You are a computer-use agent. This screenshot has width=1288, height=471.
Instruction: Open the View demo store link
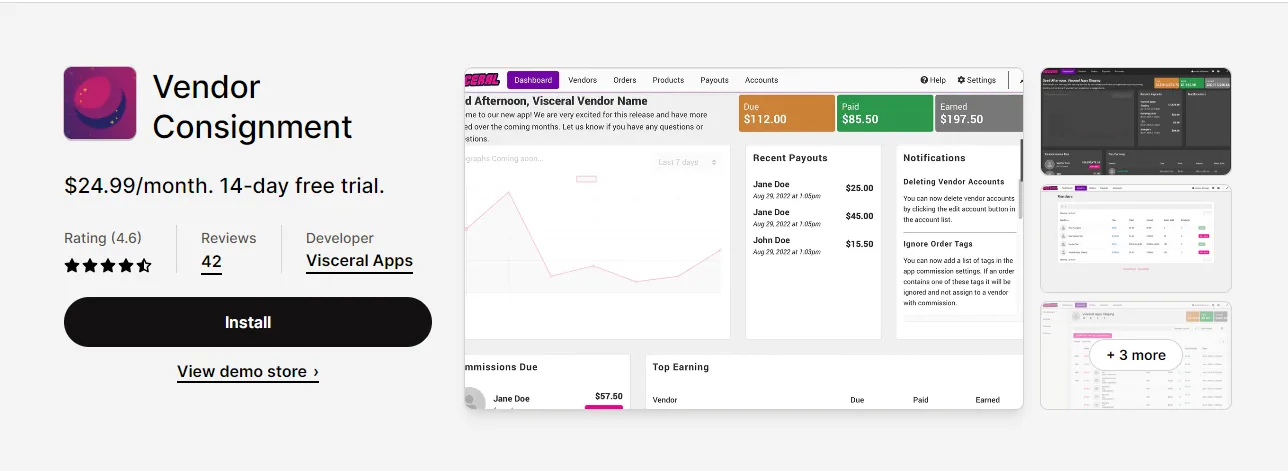point(248,372)
